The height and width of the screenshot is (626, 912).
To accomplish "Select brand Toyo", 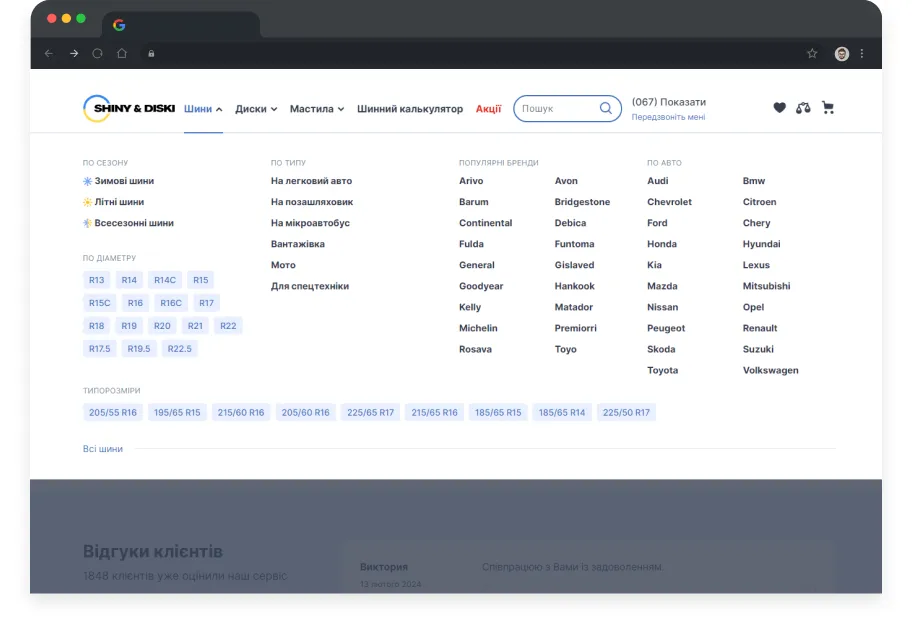I will click(x=565, y=349).
